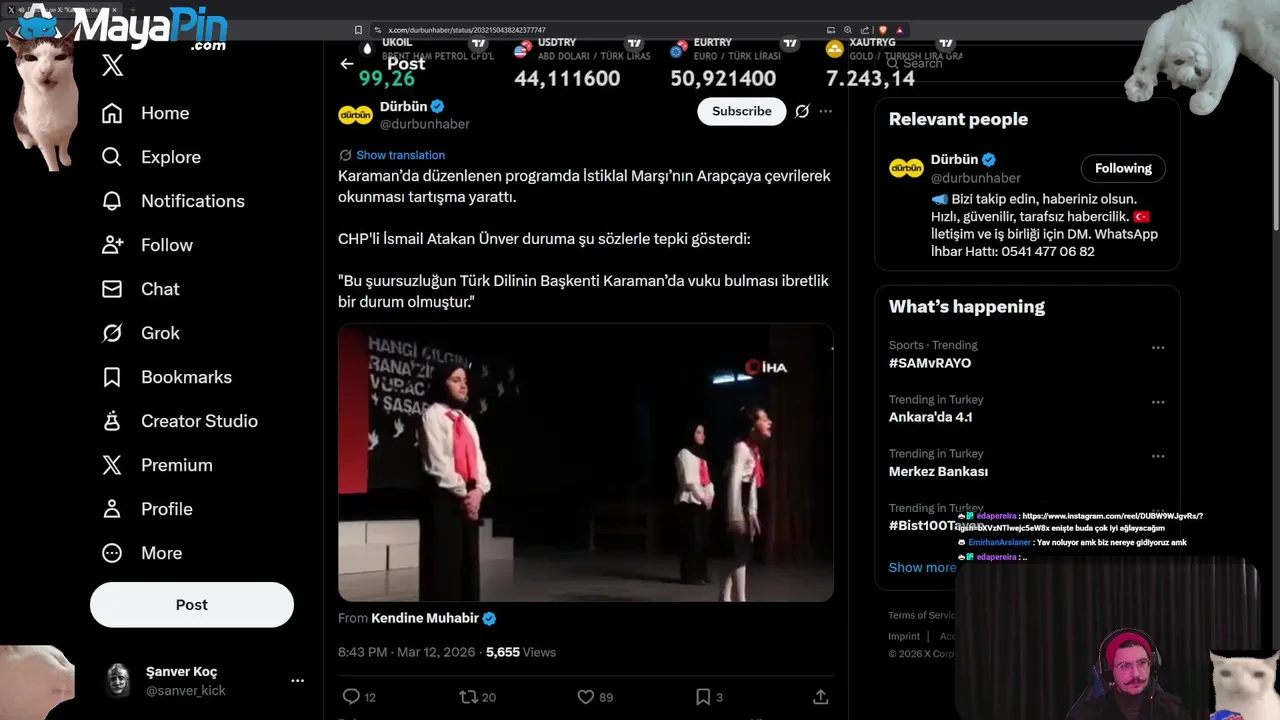
Task: Click the 5,655 Views count
Action: coord(520,652)
